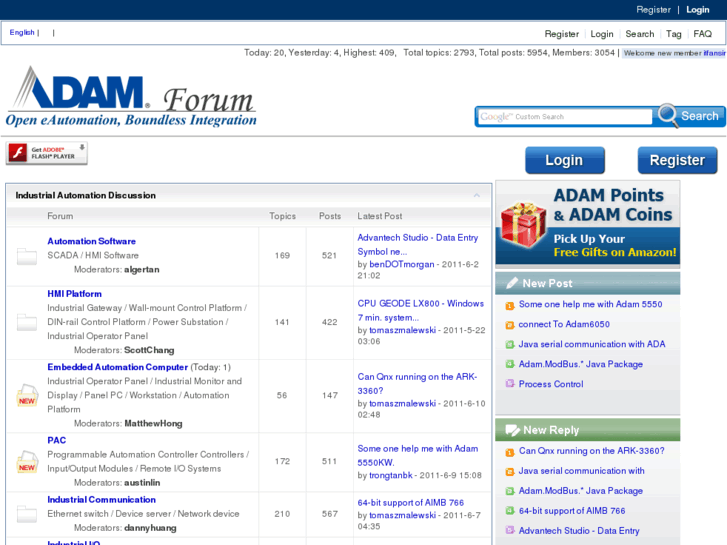
Task: Click Login in the dark top bar
Action: (x=698, y=10)
